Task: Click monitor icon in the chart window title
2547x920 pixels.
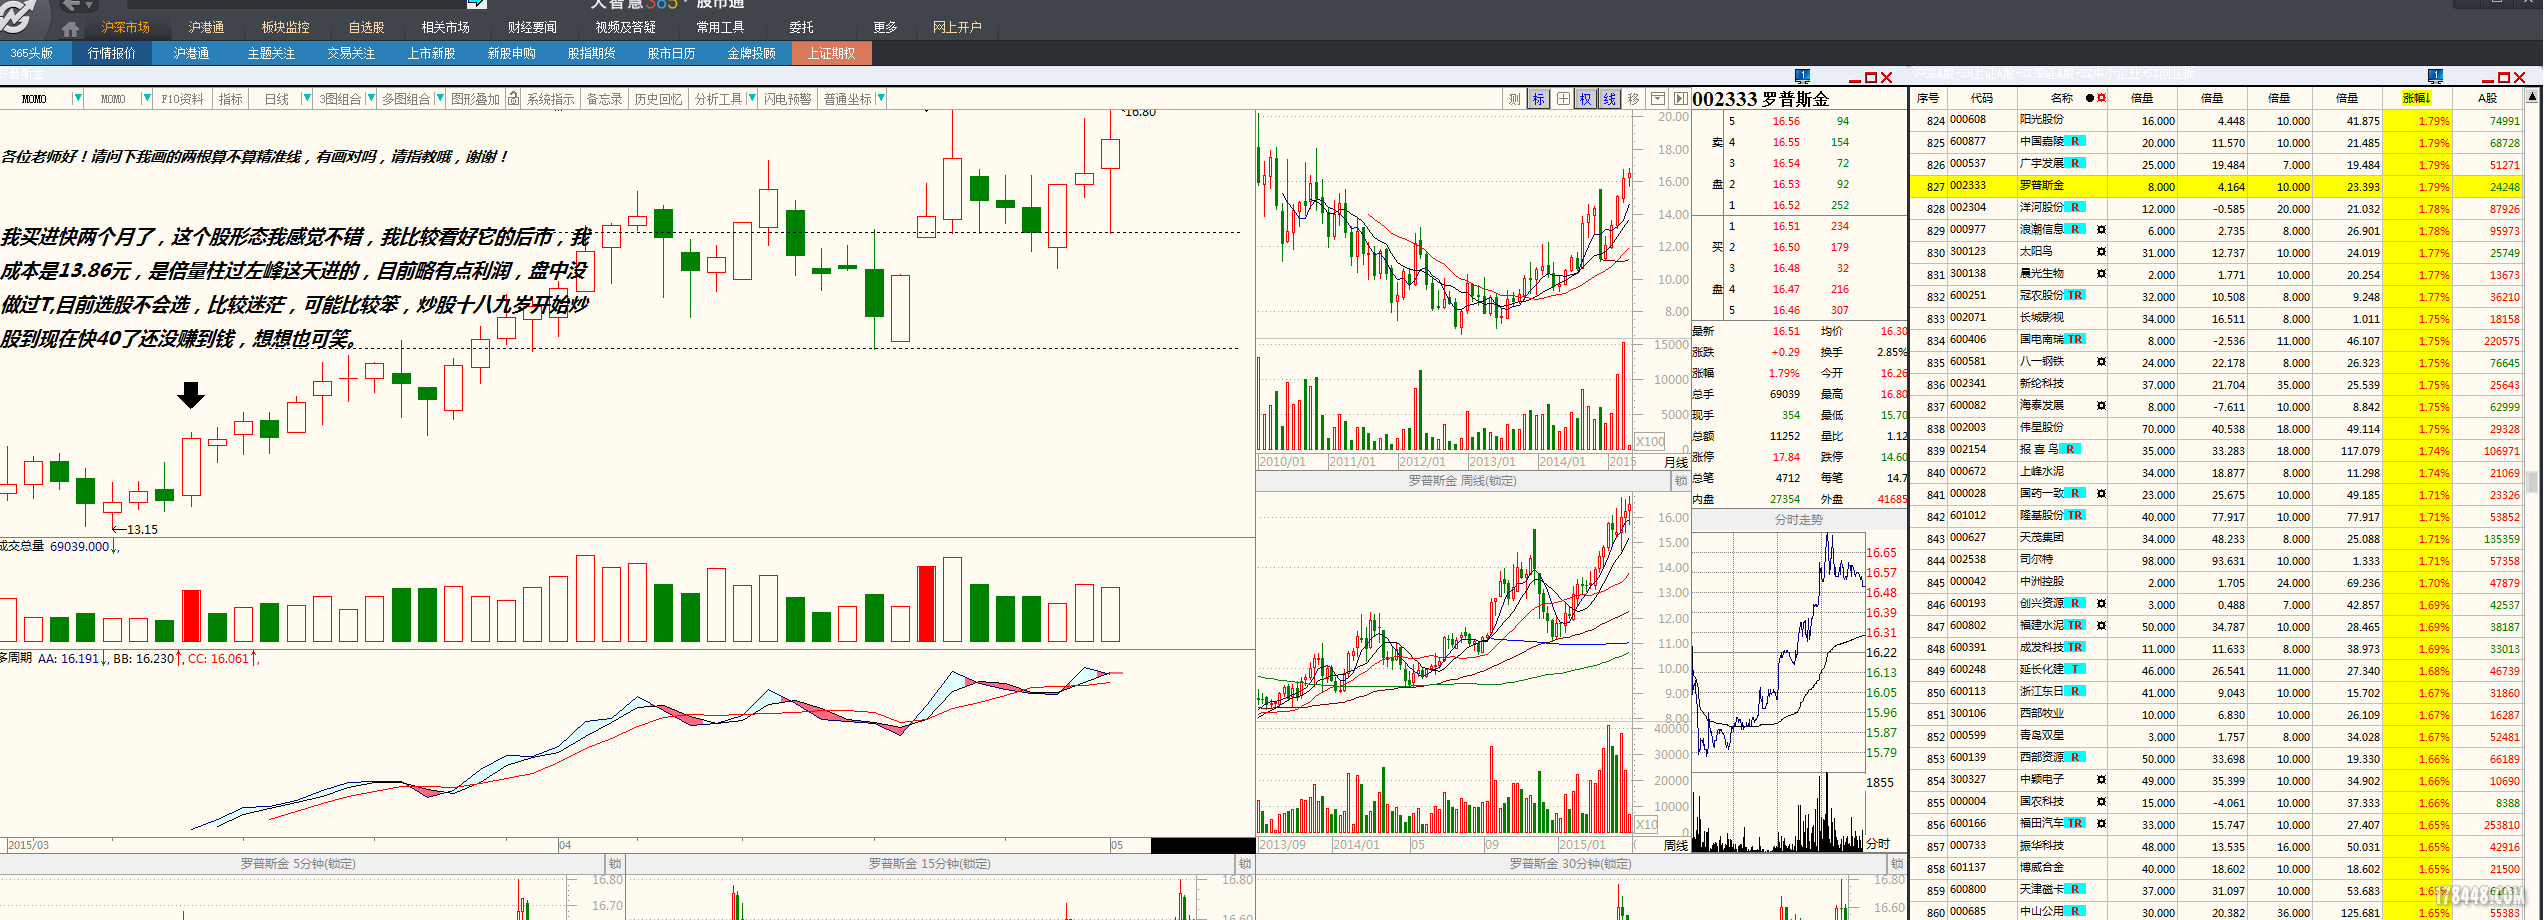Action: 1802,76
